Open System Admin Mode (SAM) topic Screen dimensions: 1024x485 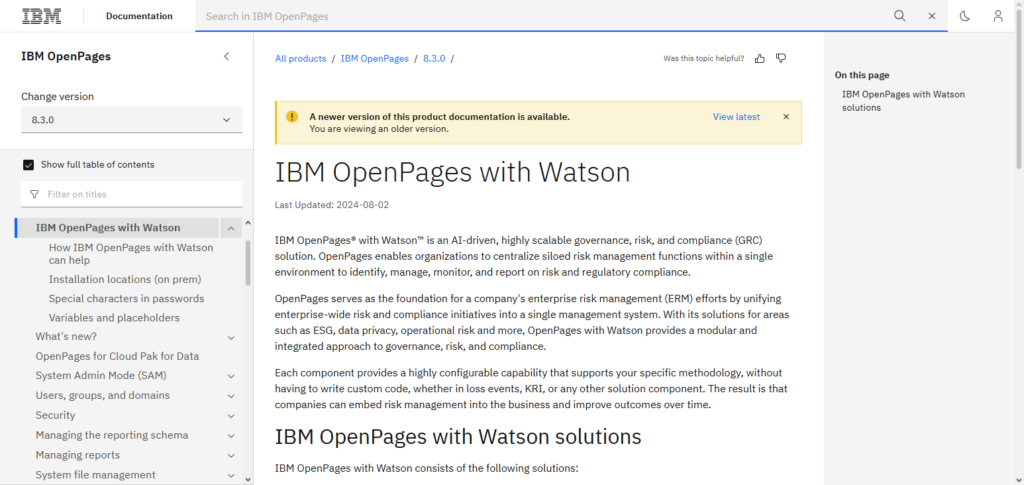coord(101,376)
